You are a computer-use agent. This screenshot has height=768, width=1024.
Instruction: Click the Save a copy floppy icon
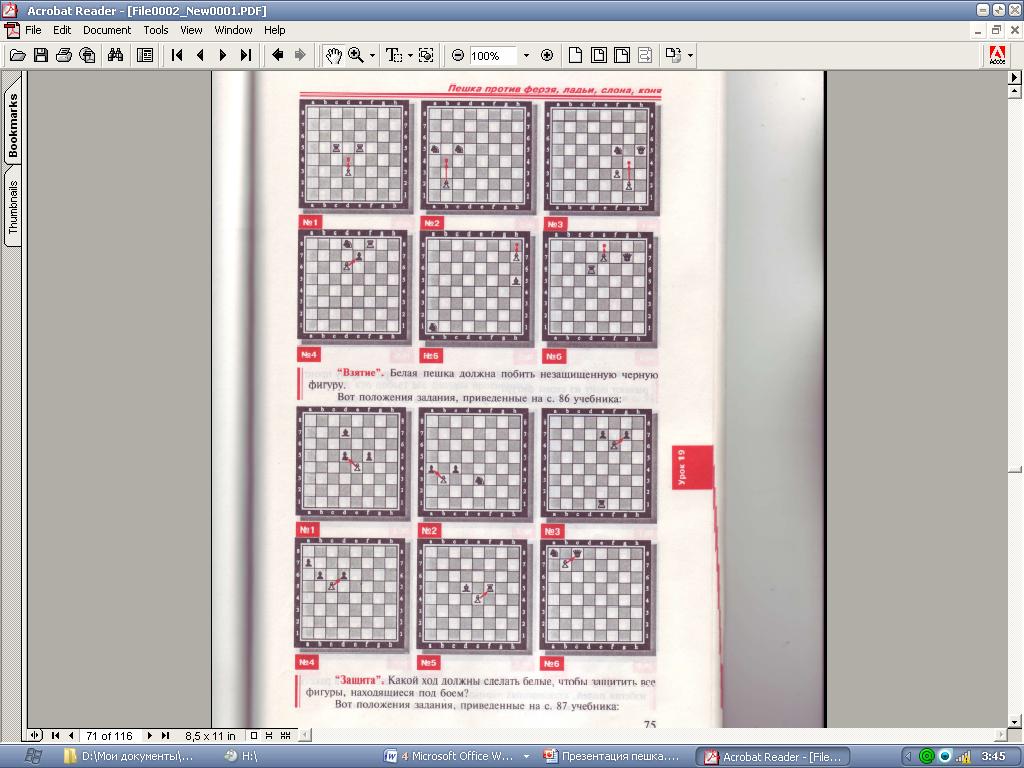40,56
